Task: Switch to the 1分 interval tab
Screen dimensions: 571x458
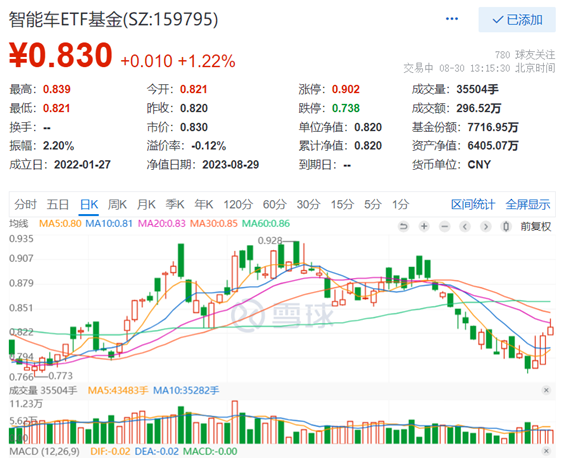Action: tap(400, 204)
